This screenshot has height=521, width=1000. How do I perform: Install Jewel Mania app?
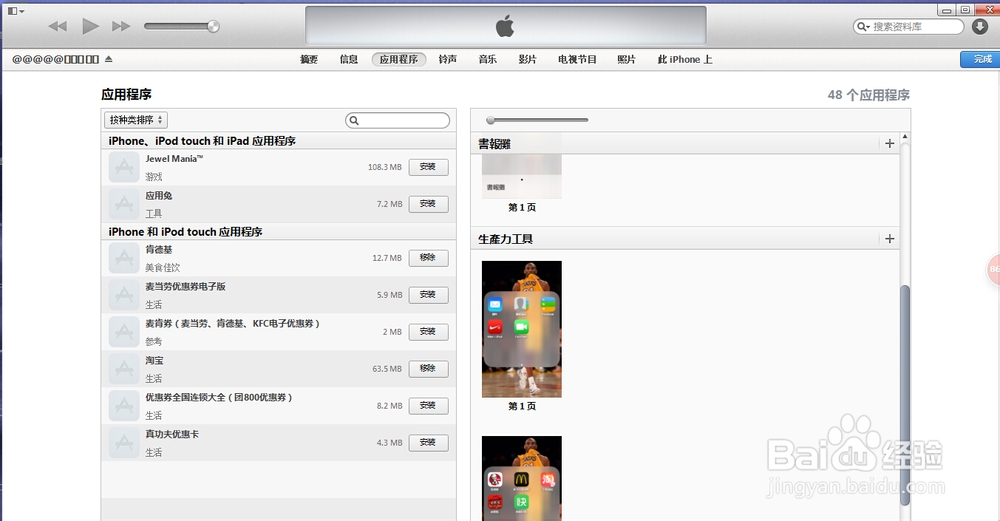pos(428,167)
